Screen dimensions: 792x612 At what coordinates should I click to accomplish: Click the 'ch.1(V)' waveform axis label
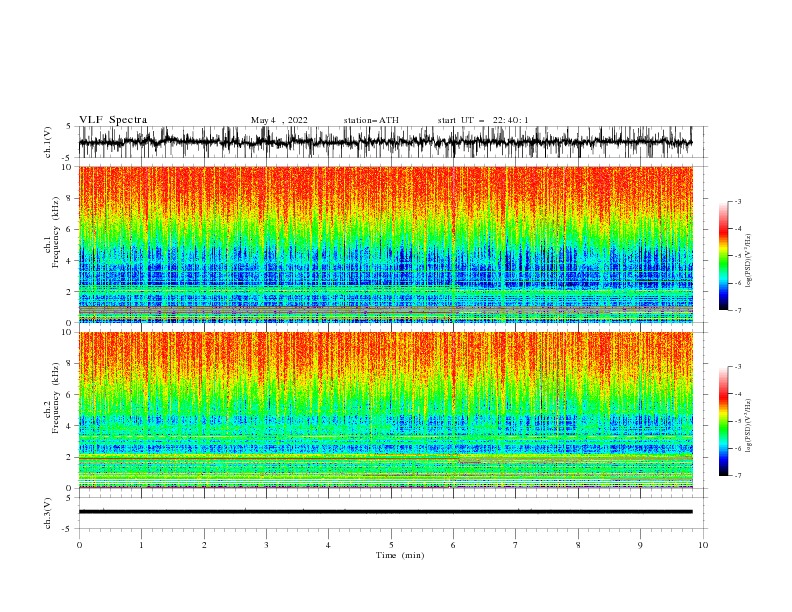(48, 142)
